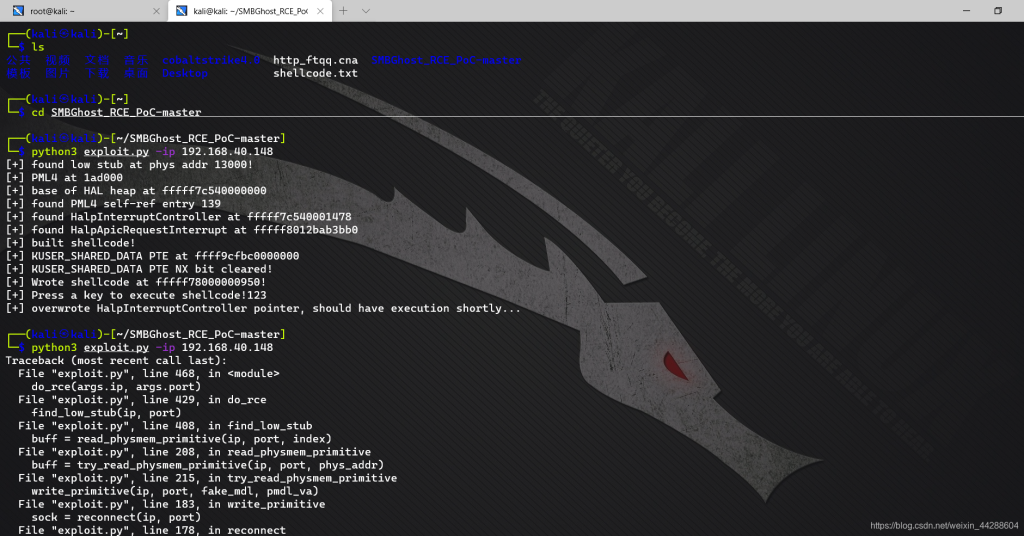Click 'line 183, in write_primitive' line
1024x536 pixels.
point(172,504)
